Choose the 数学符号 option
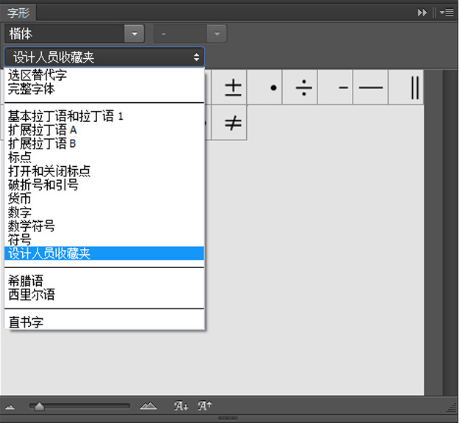This screenshot has height=424, width=461. coord(104,226)
